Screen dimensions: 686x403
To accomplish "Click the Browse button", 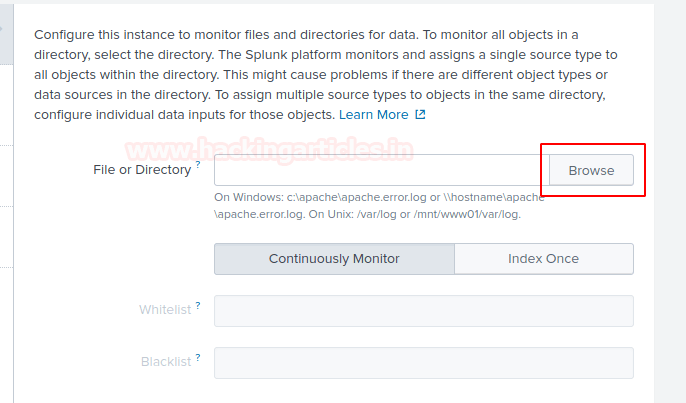I will click(591, 170).
